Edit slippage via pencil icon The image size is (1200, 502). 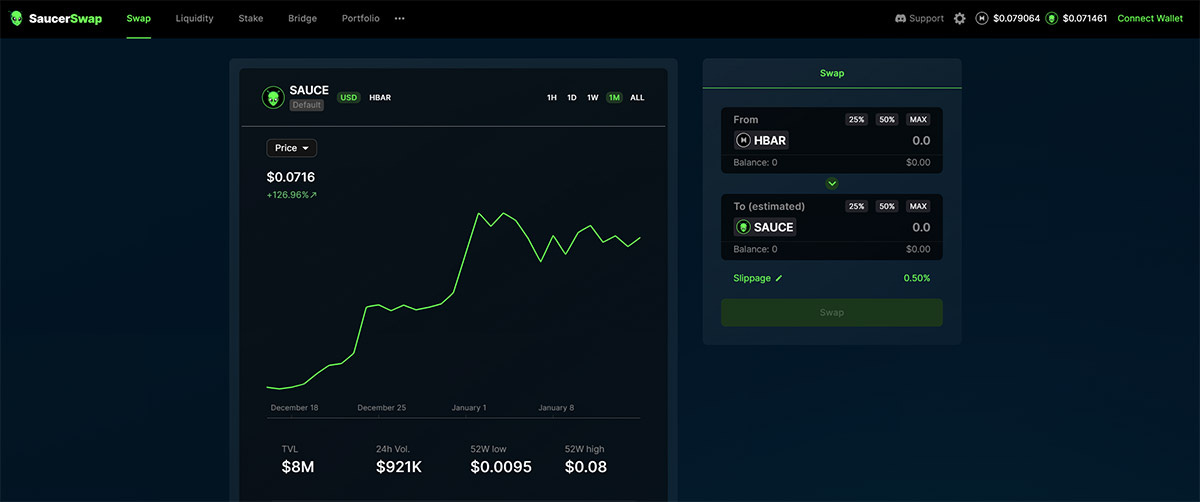(779, 278)
